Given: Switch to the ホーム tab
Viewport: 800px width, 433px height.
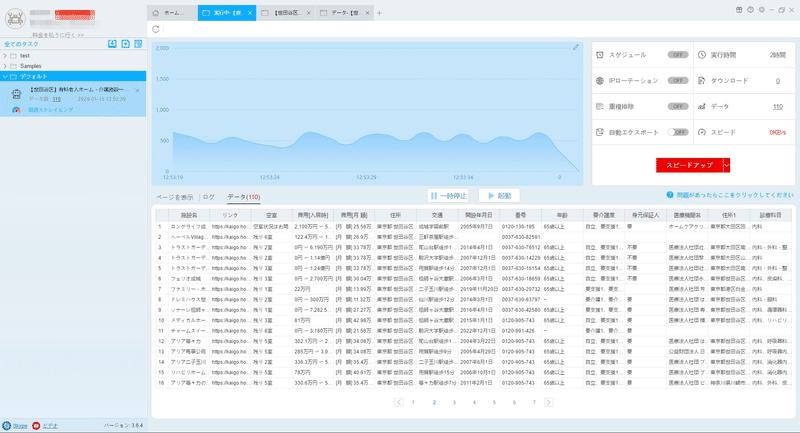Looking at the screenshot, I should [x=172, y=13].
